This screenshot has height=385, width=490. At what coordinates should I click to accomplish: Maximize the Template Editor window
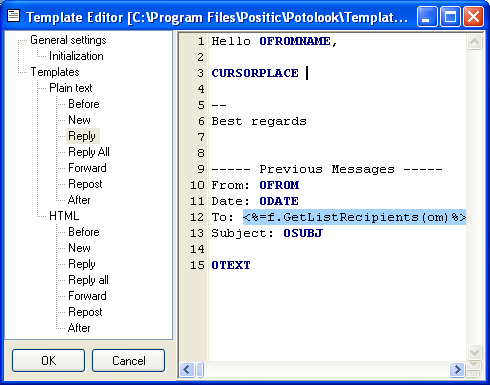450,17
